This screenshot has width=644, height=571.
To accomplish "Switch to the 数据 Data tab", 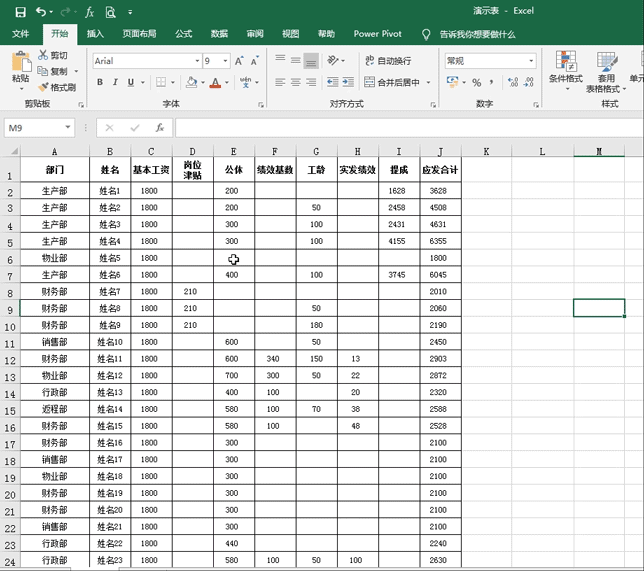I will 219,34.
